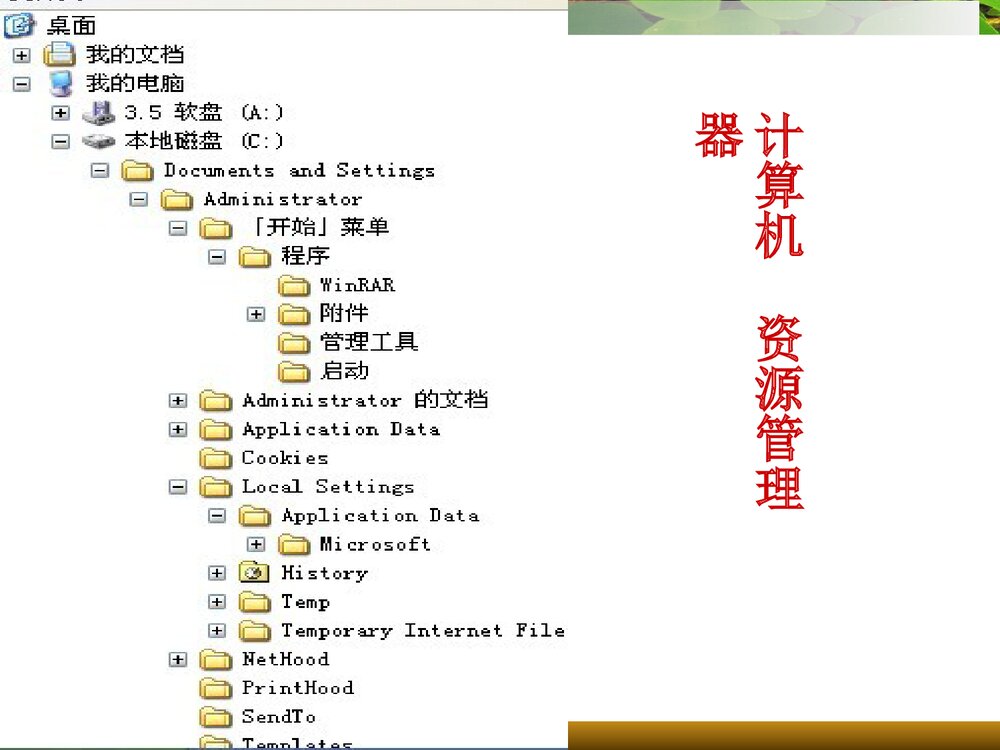This screenshot has height=750, width=1000.
Task: Expand the 附件 folder node
Action: coord(256,313)
